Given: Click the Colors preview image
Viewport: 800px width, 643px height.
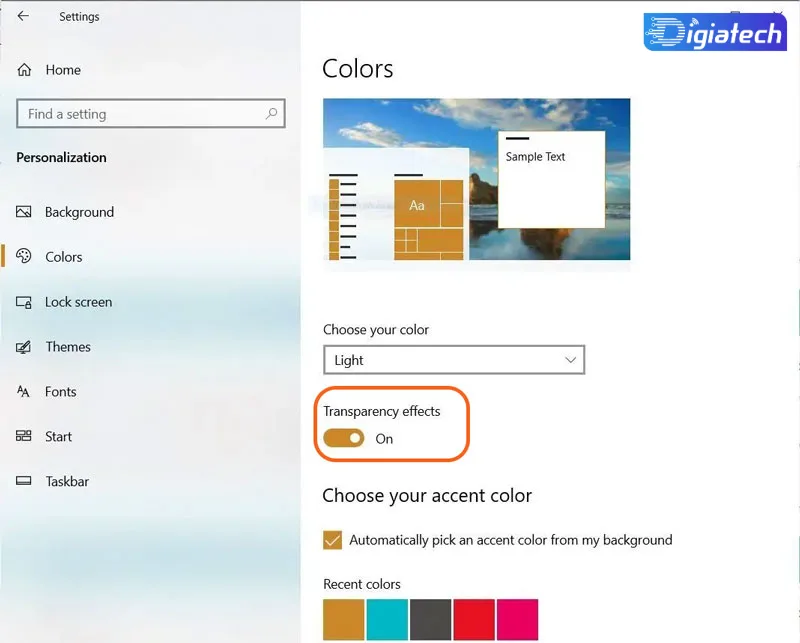Looking at the screenshot, I should click(x=477, y=179).
